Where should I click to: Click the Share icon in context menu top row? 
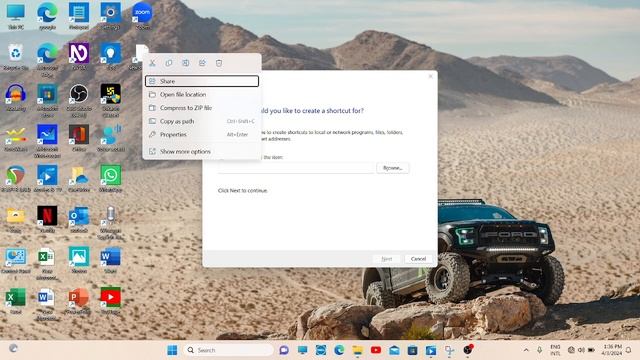tap(202, 63)
